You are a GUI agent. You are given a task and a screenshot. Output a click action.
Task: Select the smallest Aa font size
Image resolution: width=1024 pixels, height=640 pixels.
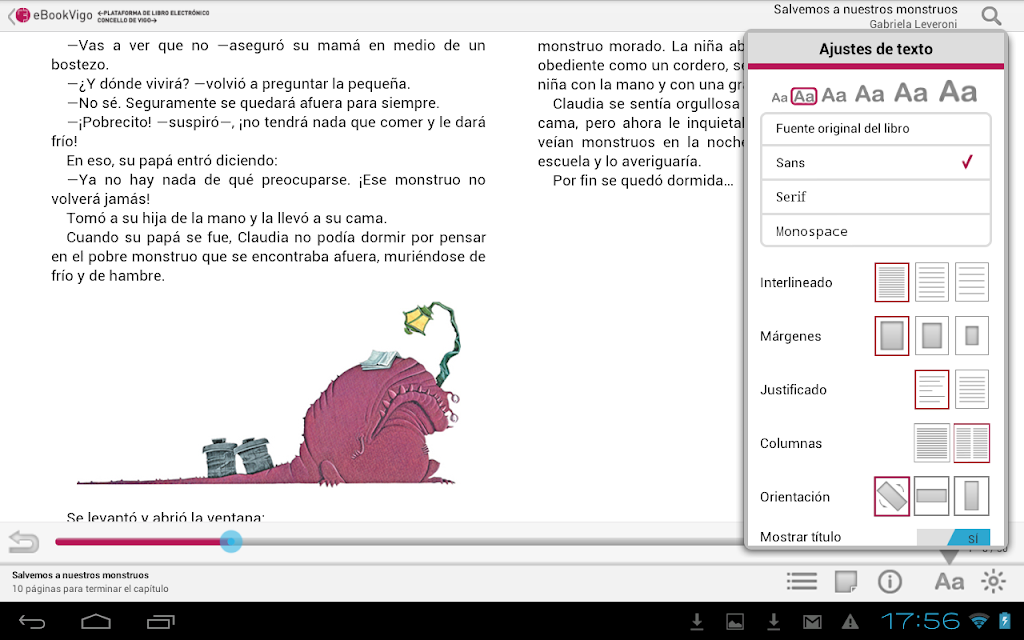779,98
